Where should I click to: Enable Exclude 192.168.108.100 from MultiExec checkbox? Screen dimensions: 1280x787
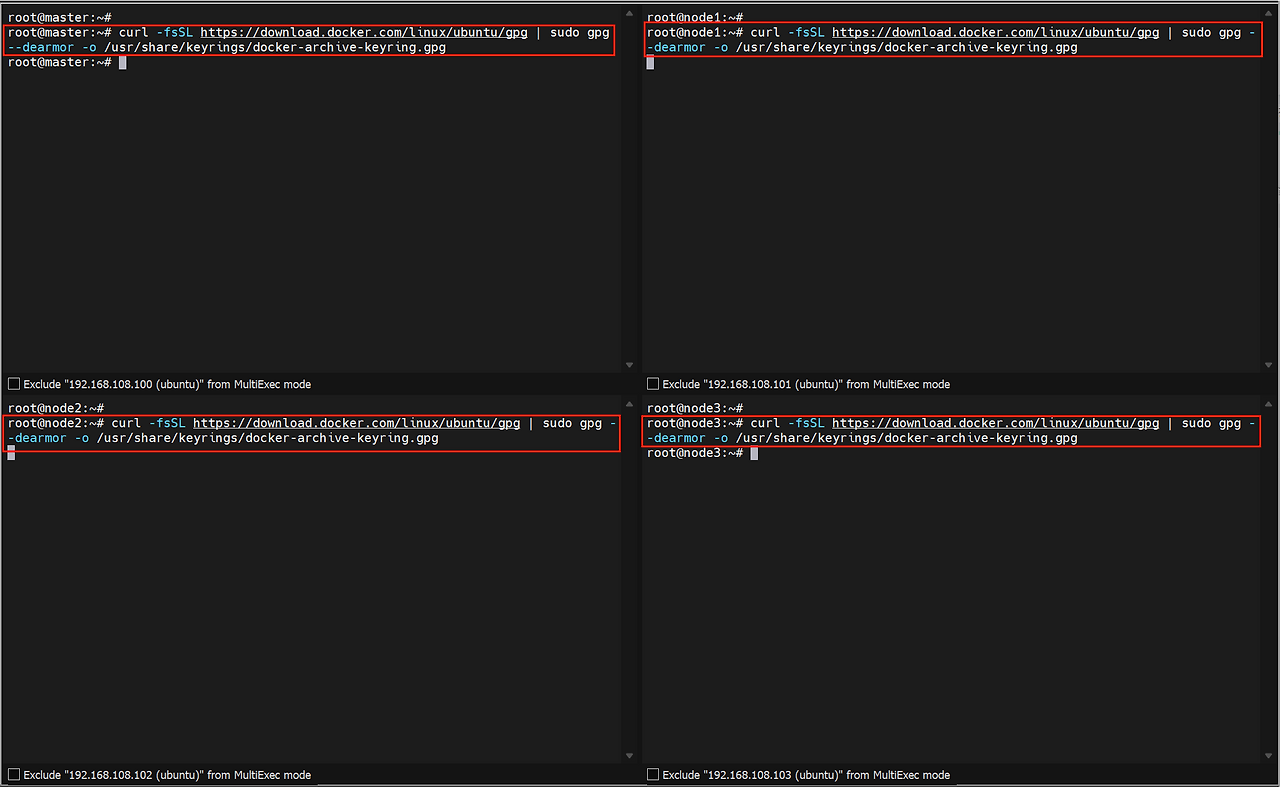14,384
